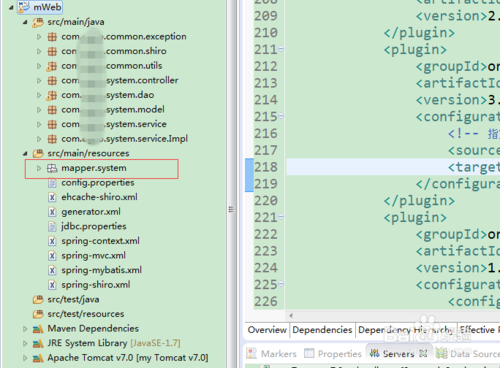Click the jdbc.properties file icon
The width and height of the screenshot is (500, 368).
tap(52, 227)
